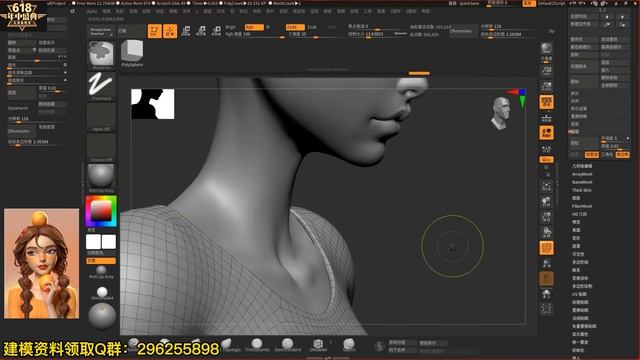Click the PolySphere tool thumbnail
Screen dimensions: 640x360
click(132, 53)
